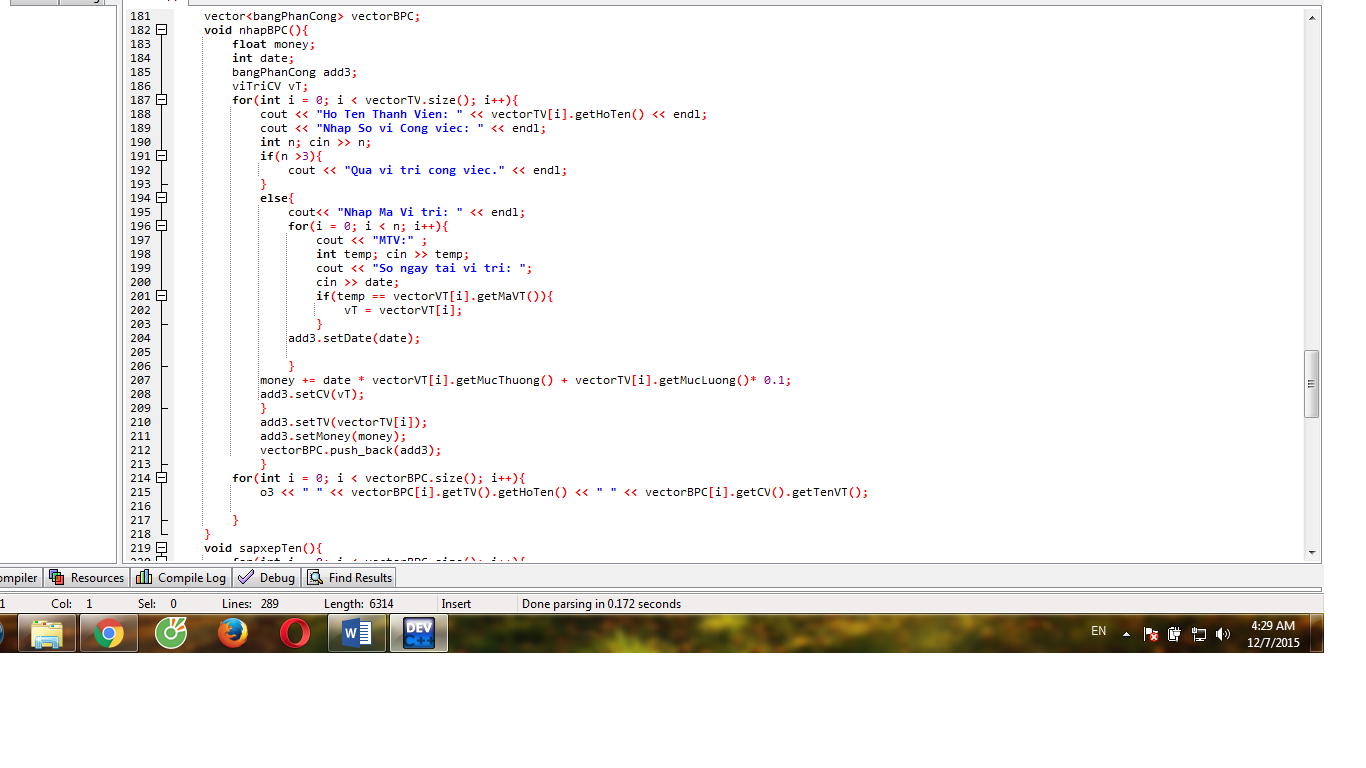Switch to the Compile Log tab
This screenshot has width=1366, height=768.
click(x=181, y=577)
